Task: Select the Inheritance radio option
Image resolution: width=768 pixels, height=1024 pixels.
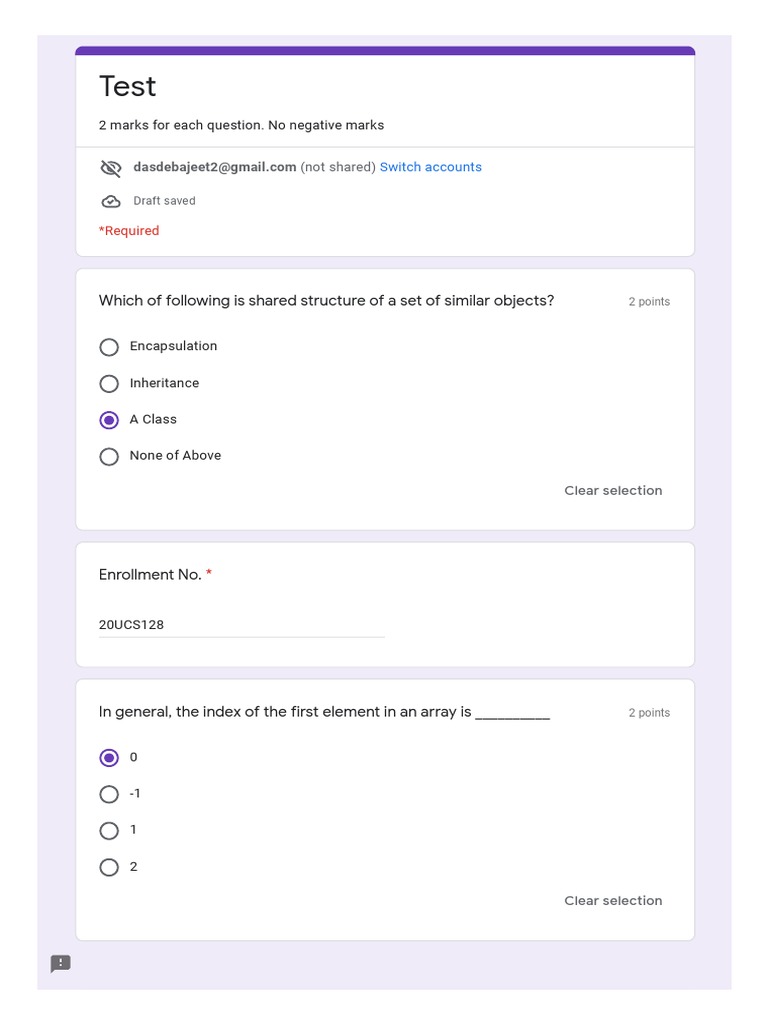Action: [109, 384]
